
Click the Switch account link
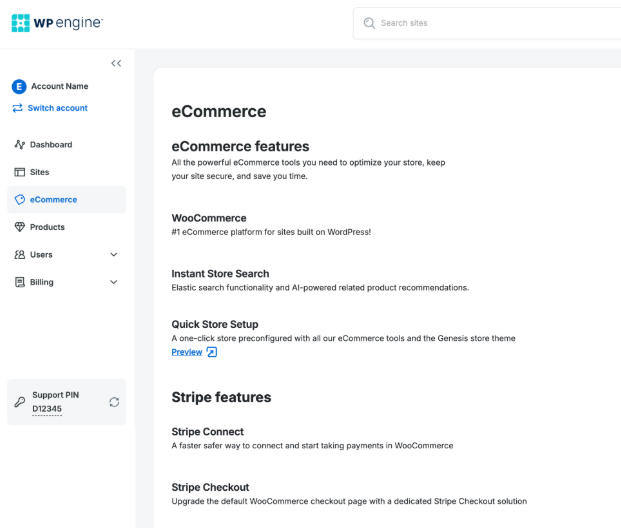pos(57,108)
